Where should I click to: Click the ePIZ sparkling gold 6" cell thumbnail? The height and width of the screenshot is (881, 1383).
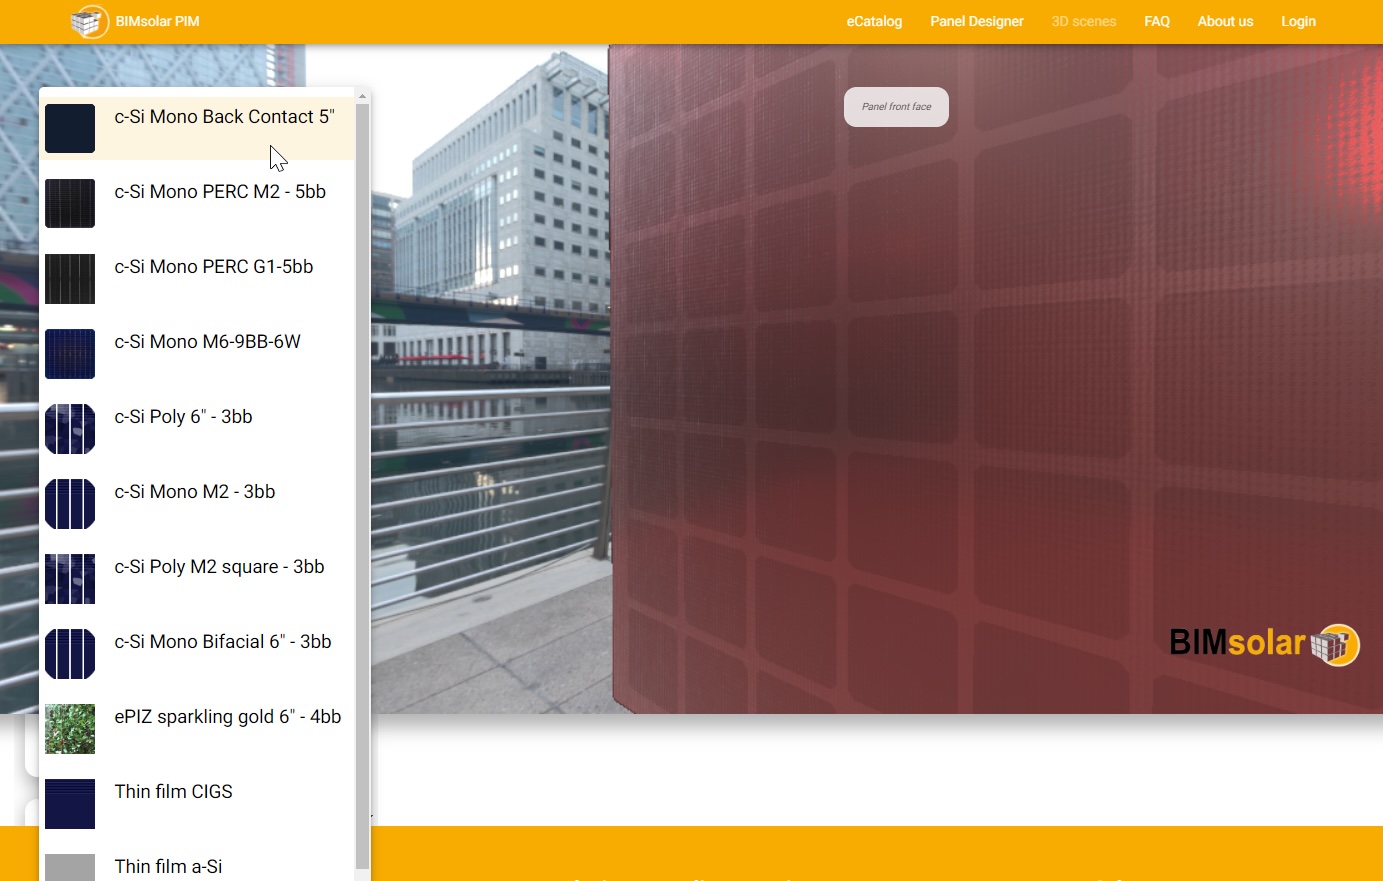(70, 729)
